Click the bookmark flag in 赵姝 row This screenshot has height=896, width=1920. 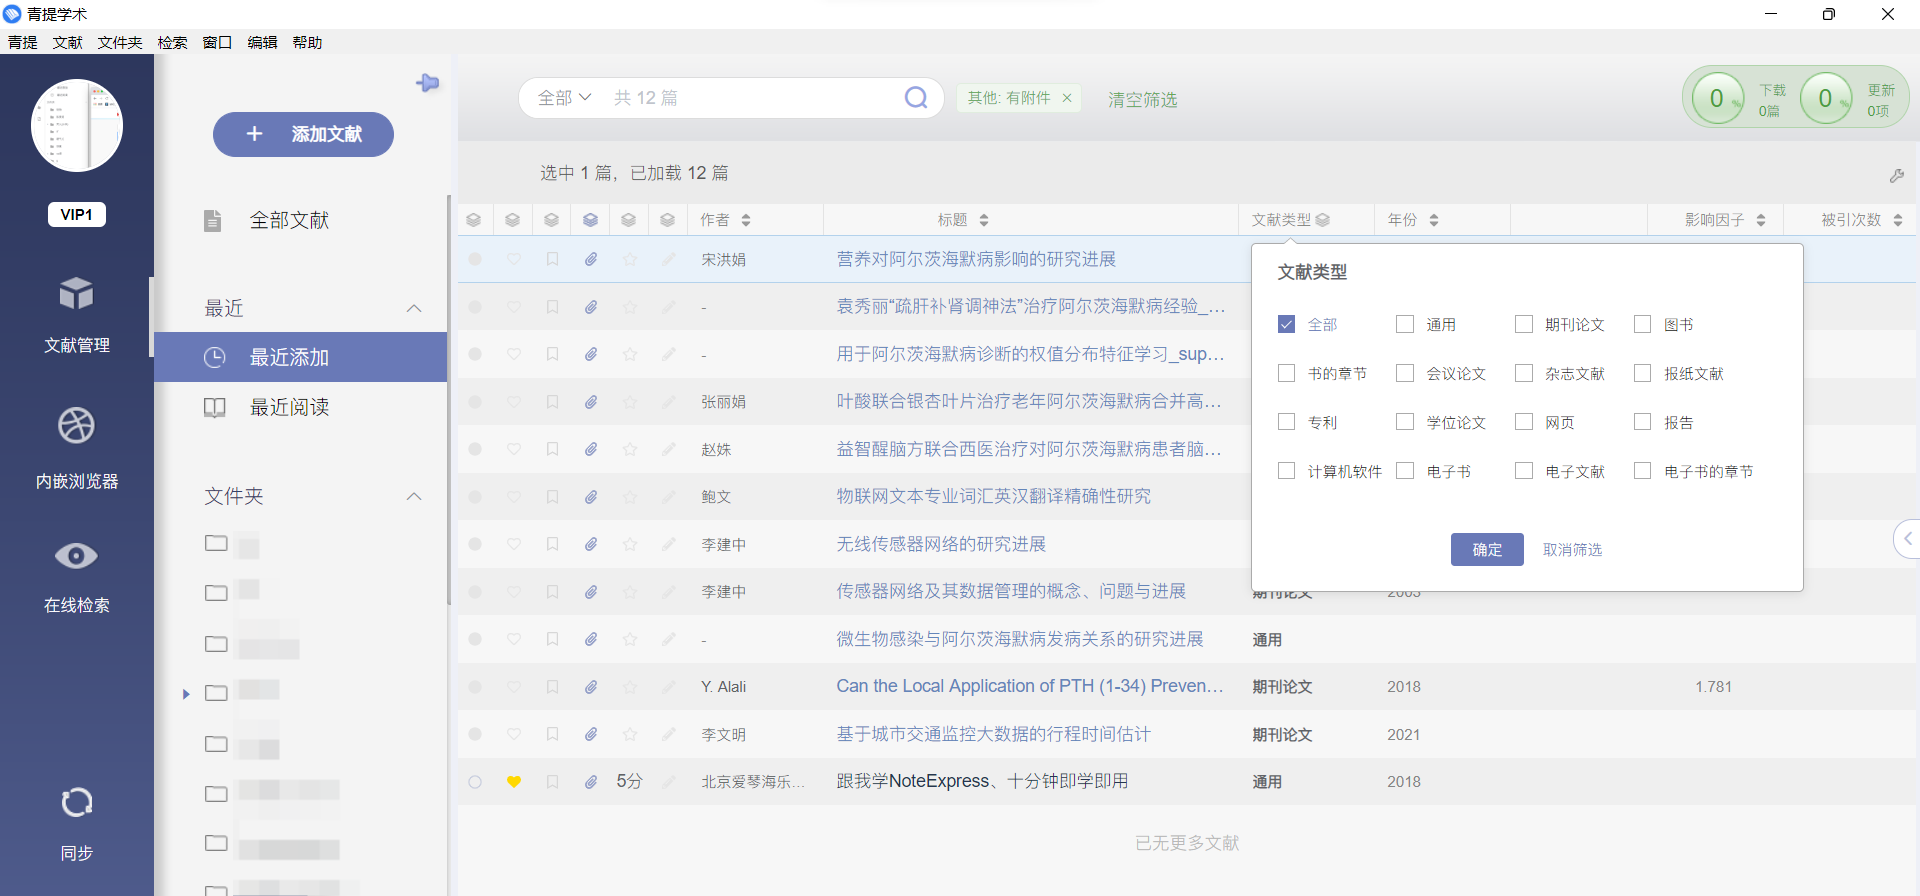click(552, 449)
